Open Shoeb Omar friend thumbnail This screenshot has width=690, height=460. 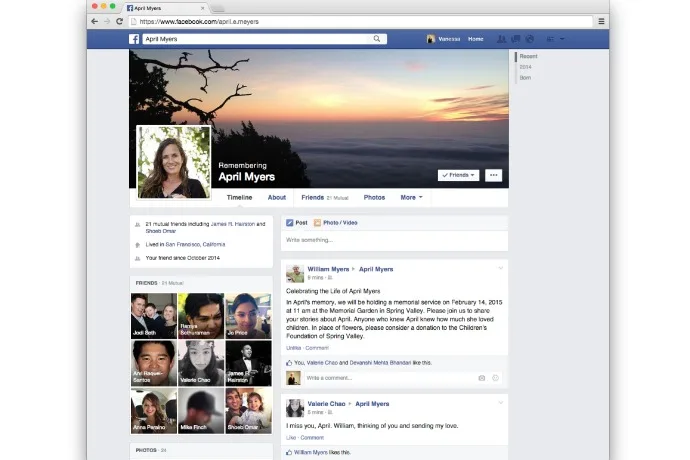point(249,411)
